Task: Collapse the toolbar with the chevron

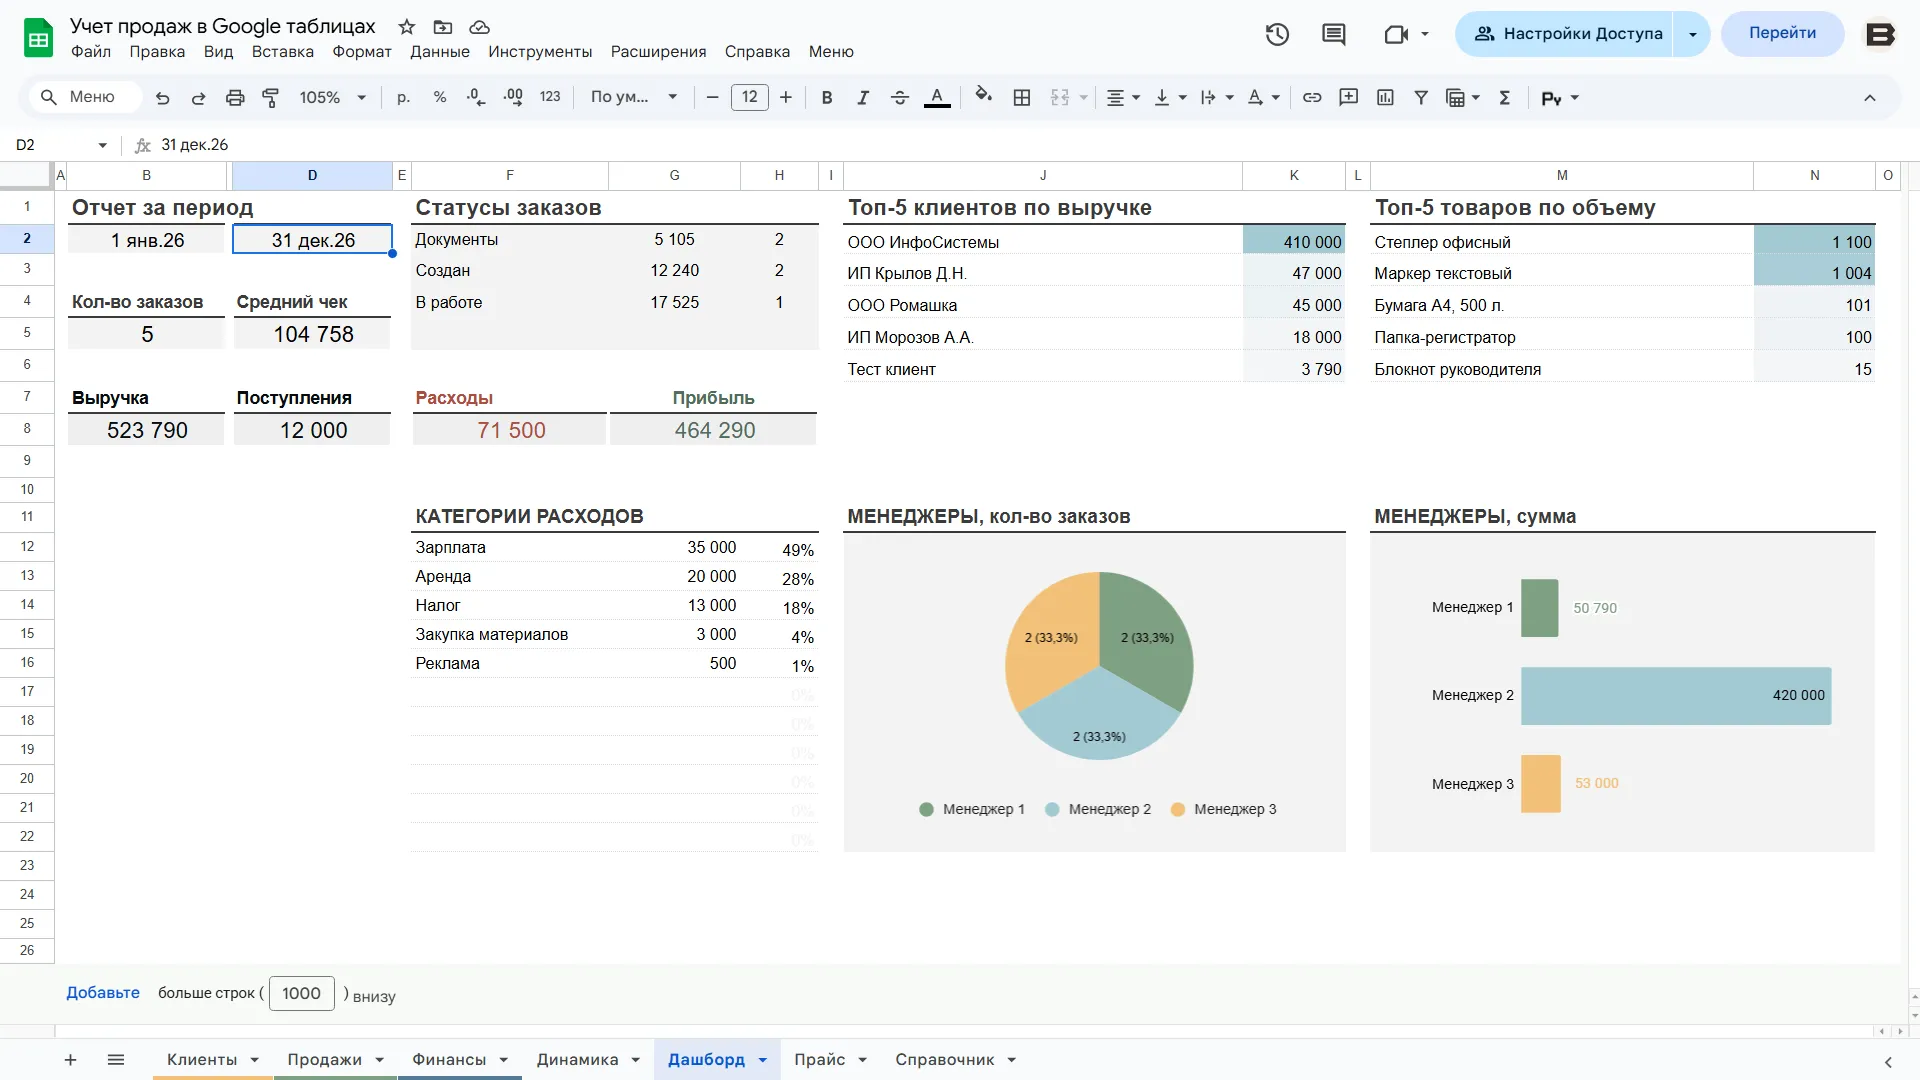Action: click(x=1869, y=98)
